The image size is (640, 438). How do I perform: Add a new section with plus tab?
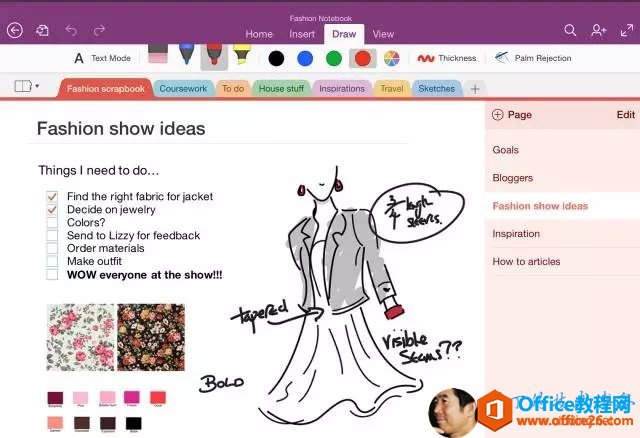coord(475,89)
